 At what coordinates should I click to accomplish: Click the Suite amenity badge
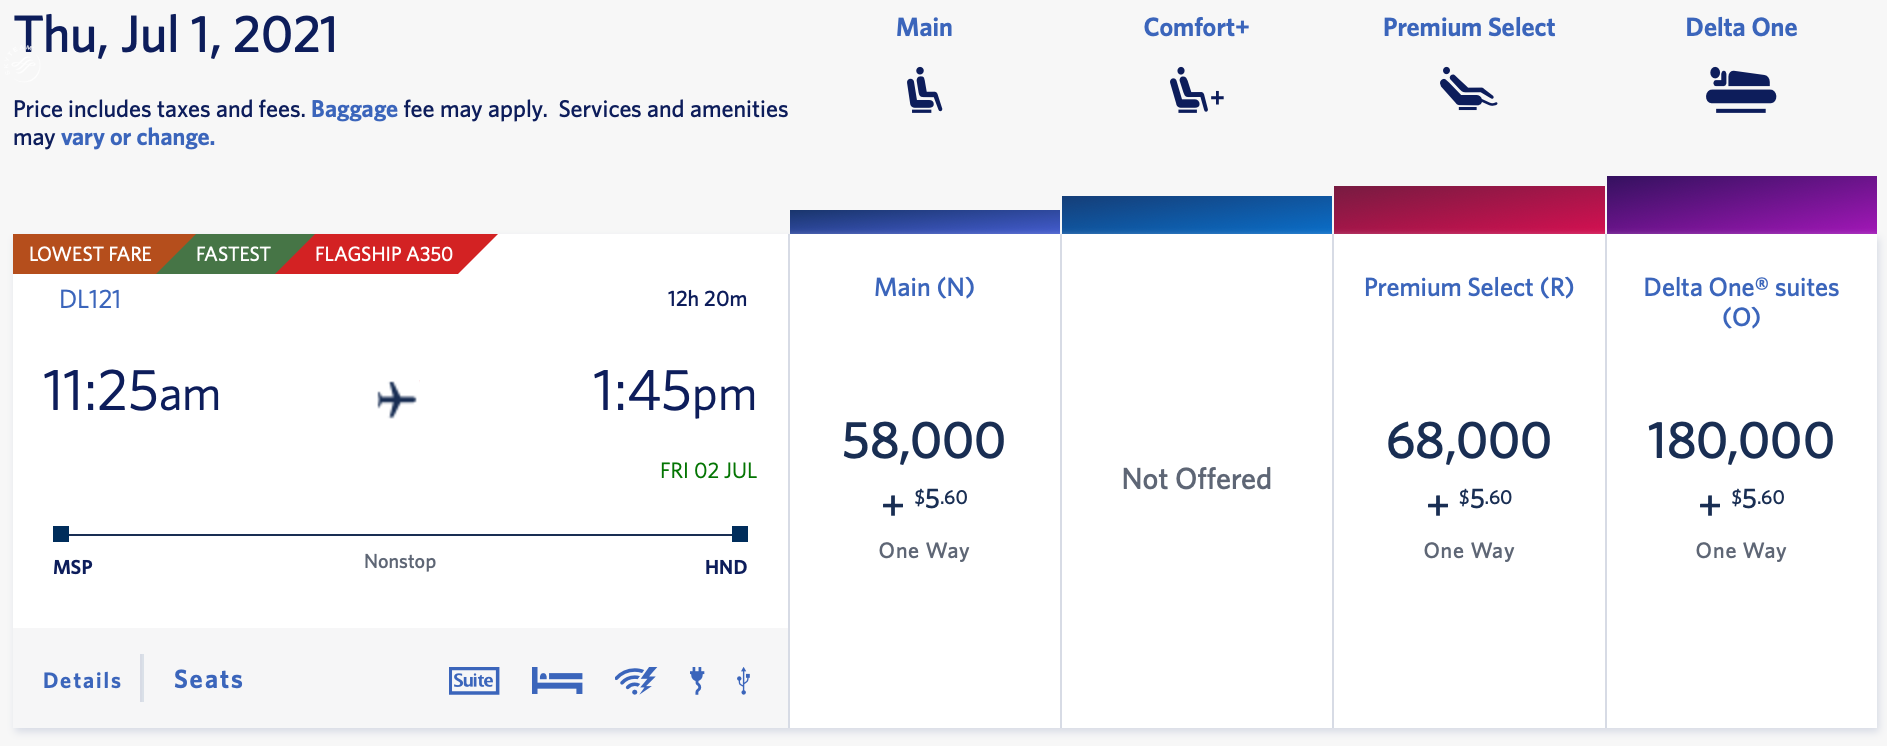click(x=473, y=680)
